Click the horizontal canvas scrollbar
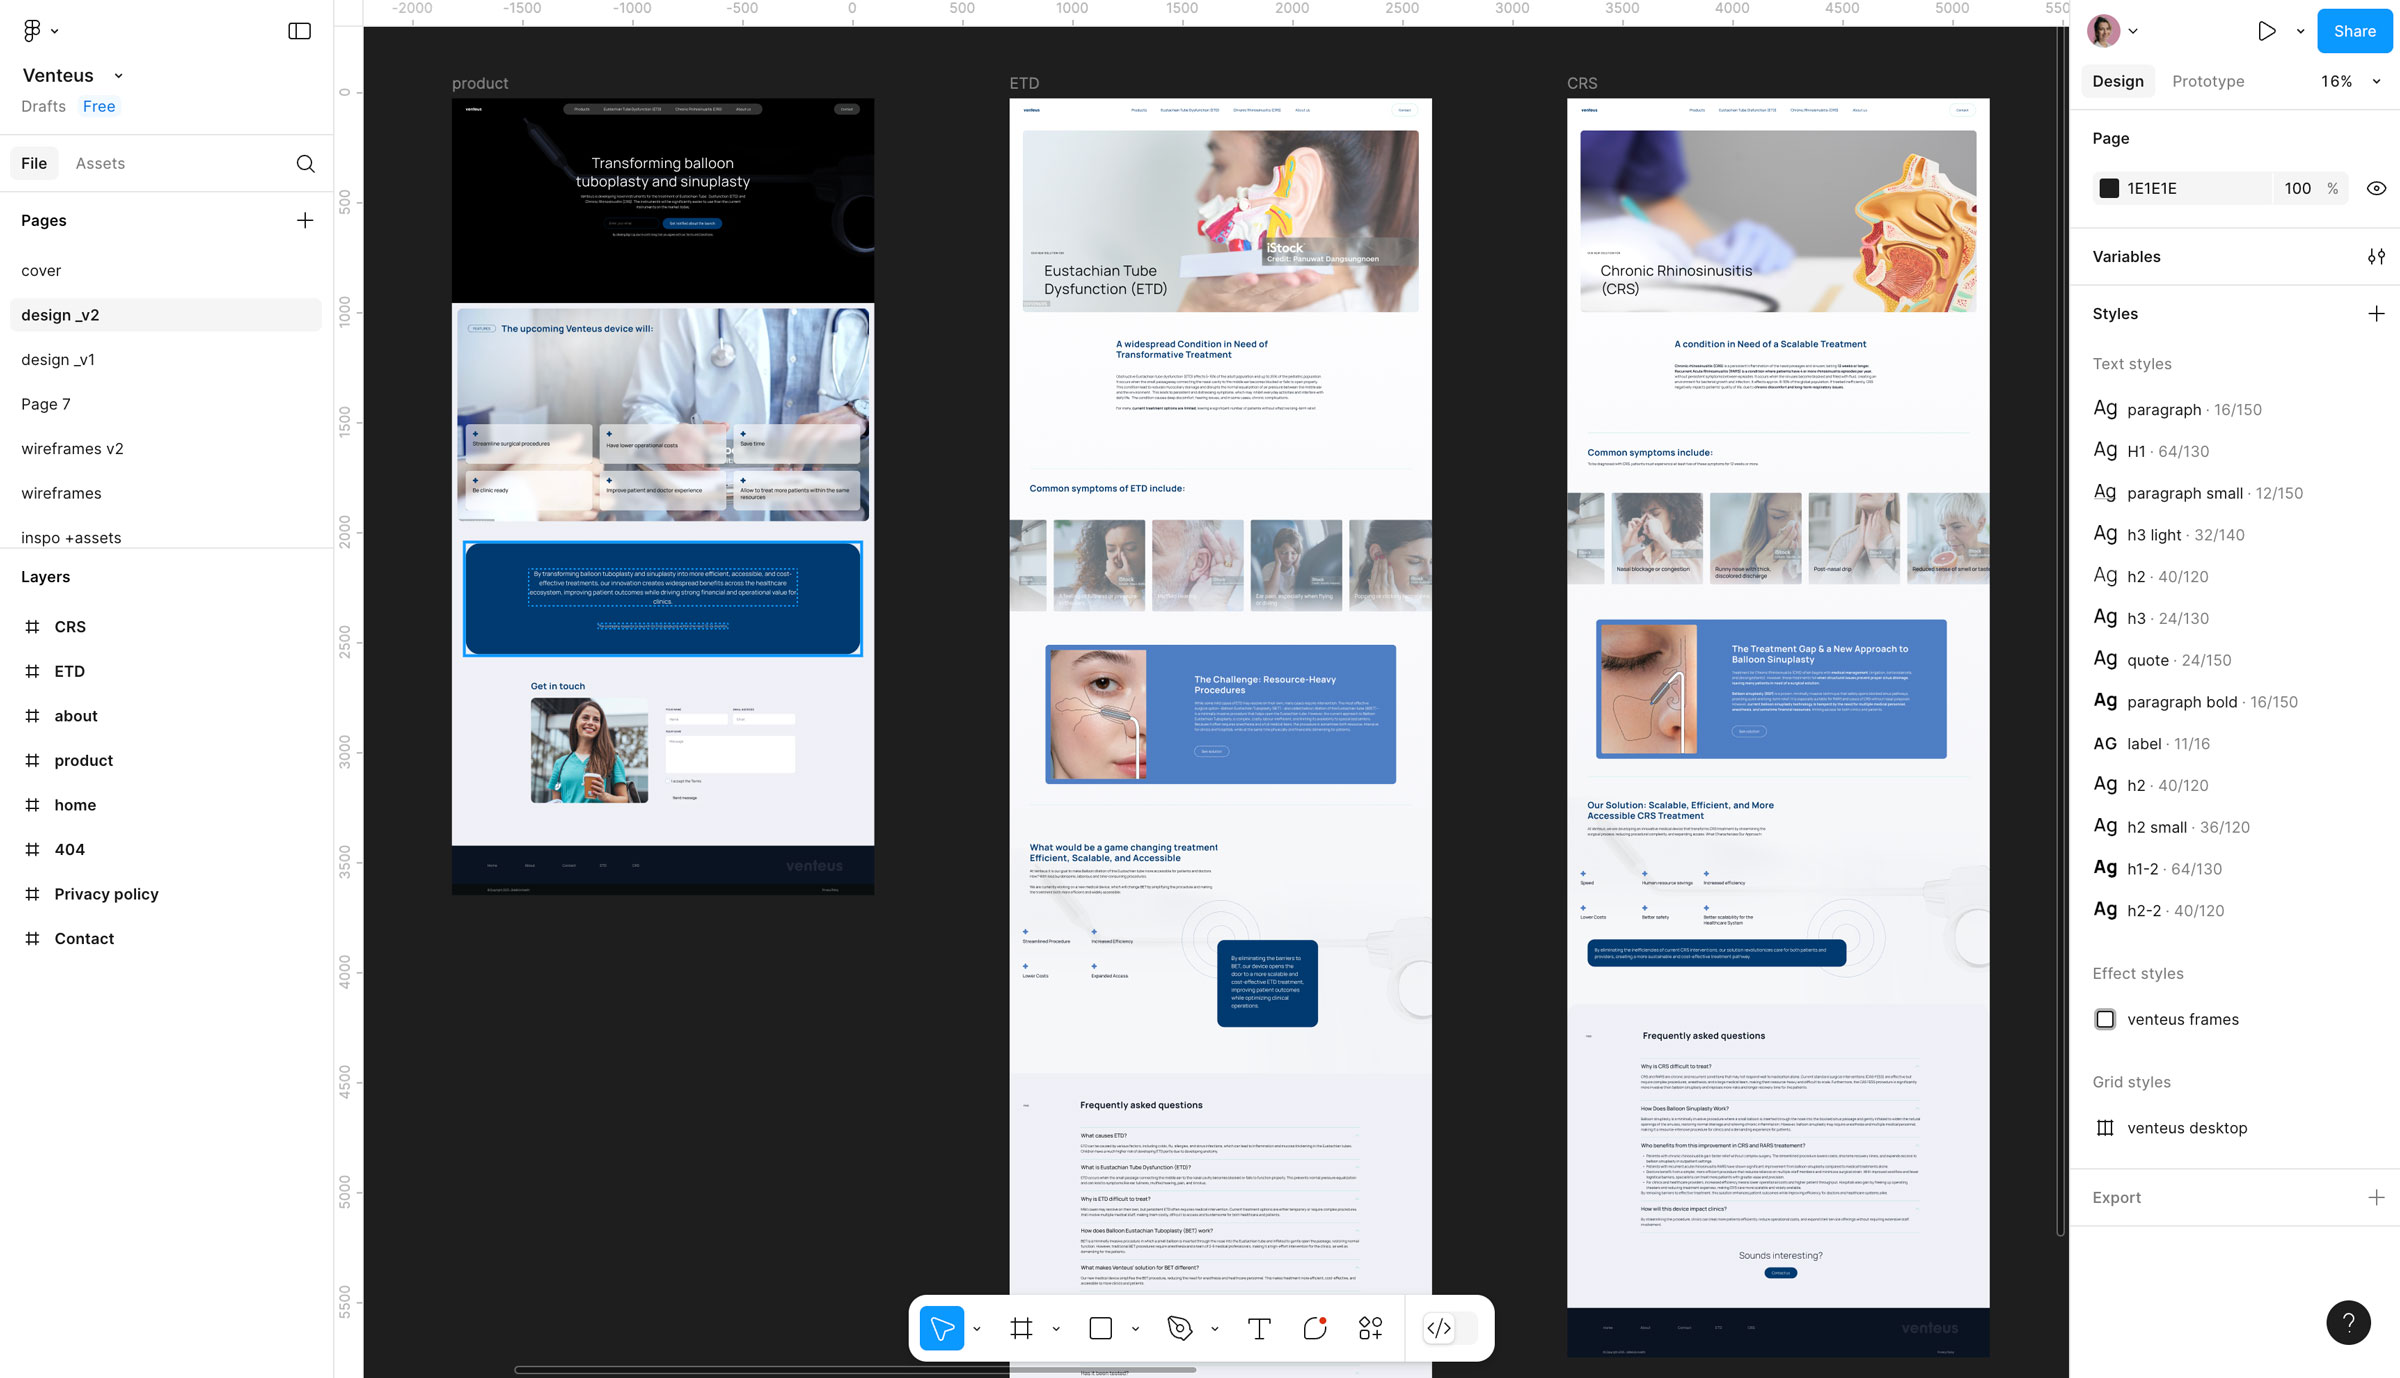This screenshot has height=1378, width=2400. click(854, 1369)
